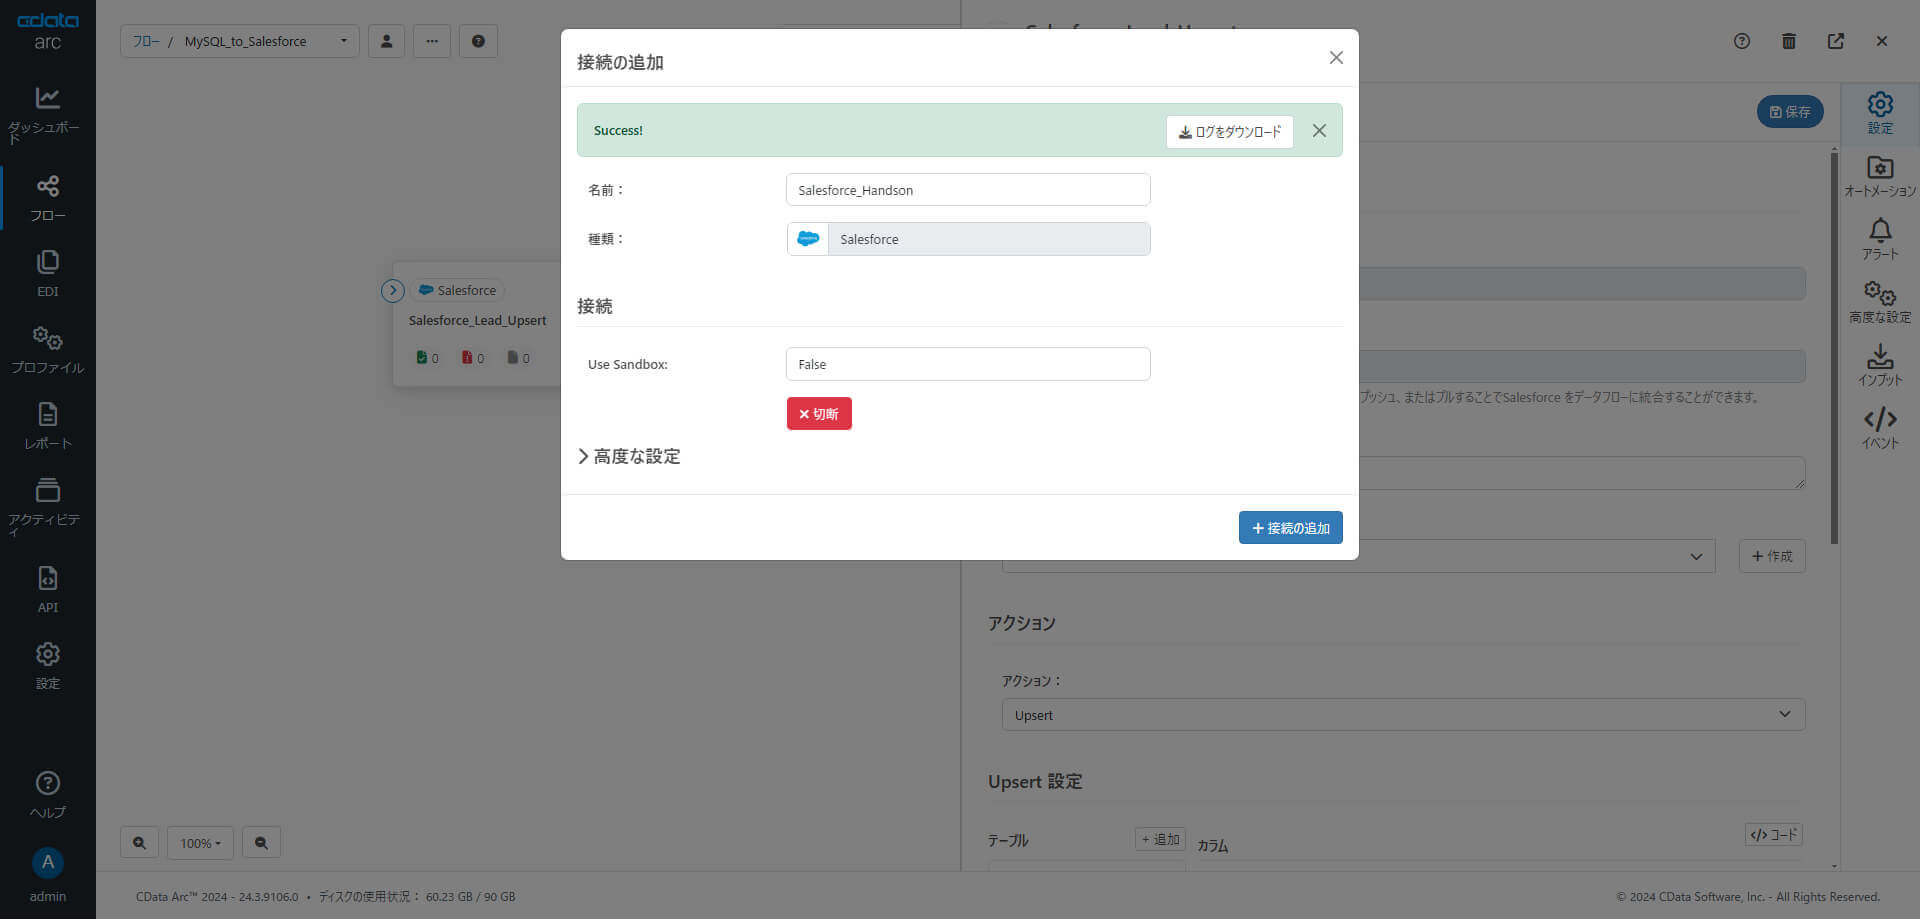Viewport: 1920px width, 919px height.
Task: Expand the advanced settings section in dialog
Action: (630, 456)
